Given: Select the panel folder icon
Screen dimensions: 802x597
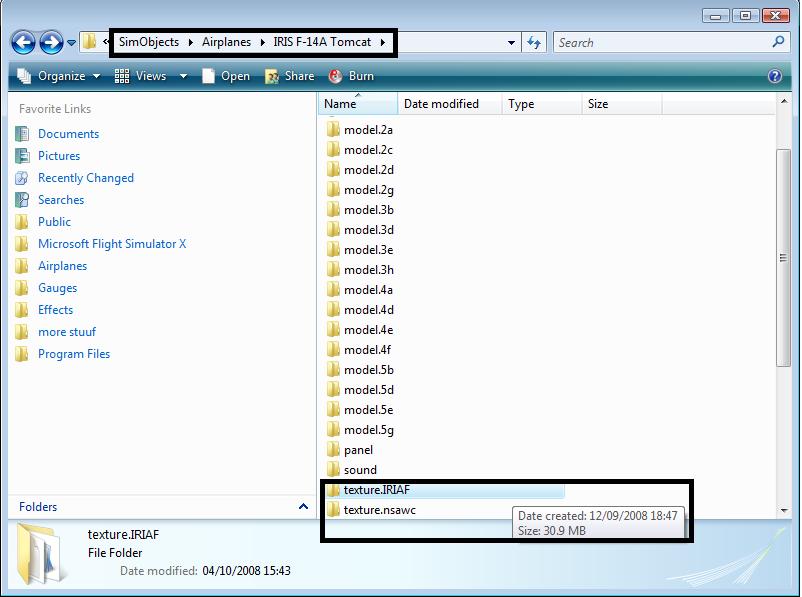Looking at the screenshot, I should click(334, 450).
